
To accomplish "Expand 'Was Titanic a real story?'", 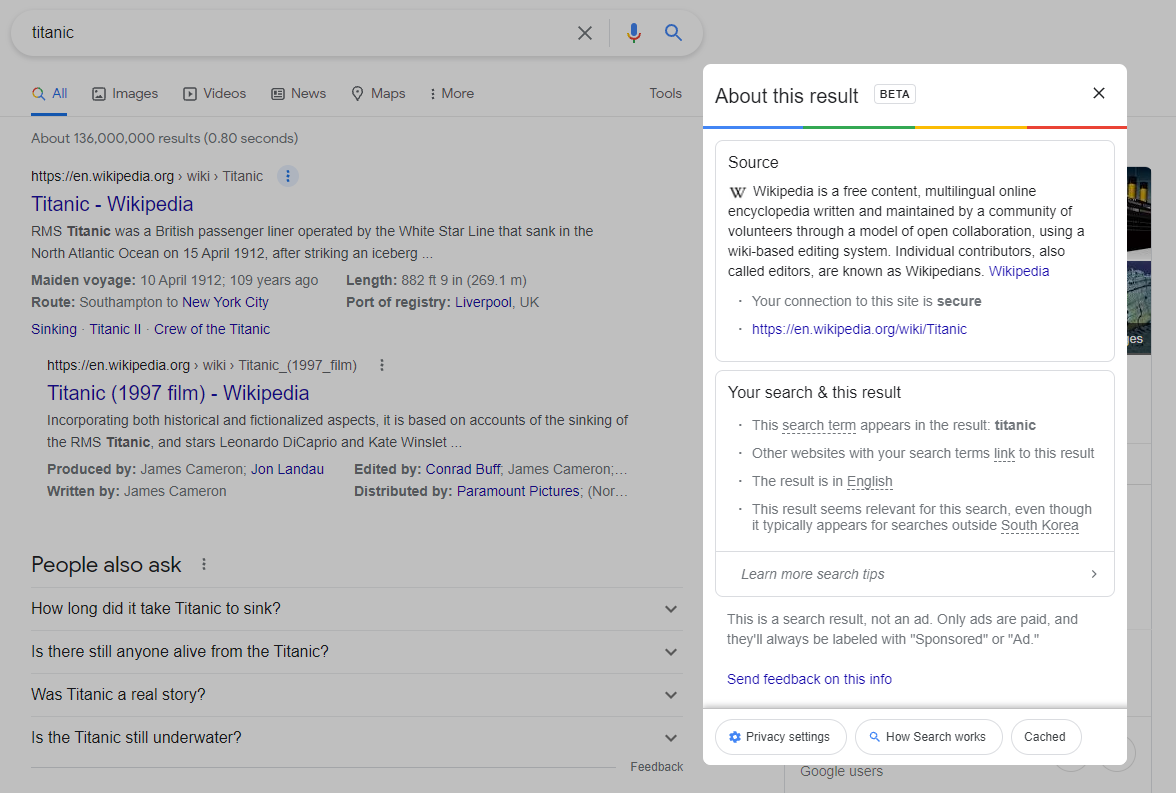I will [x=355, y=695].
